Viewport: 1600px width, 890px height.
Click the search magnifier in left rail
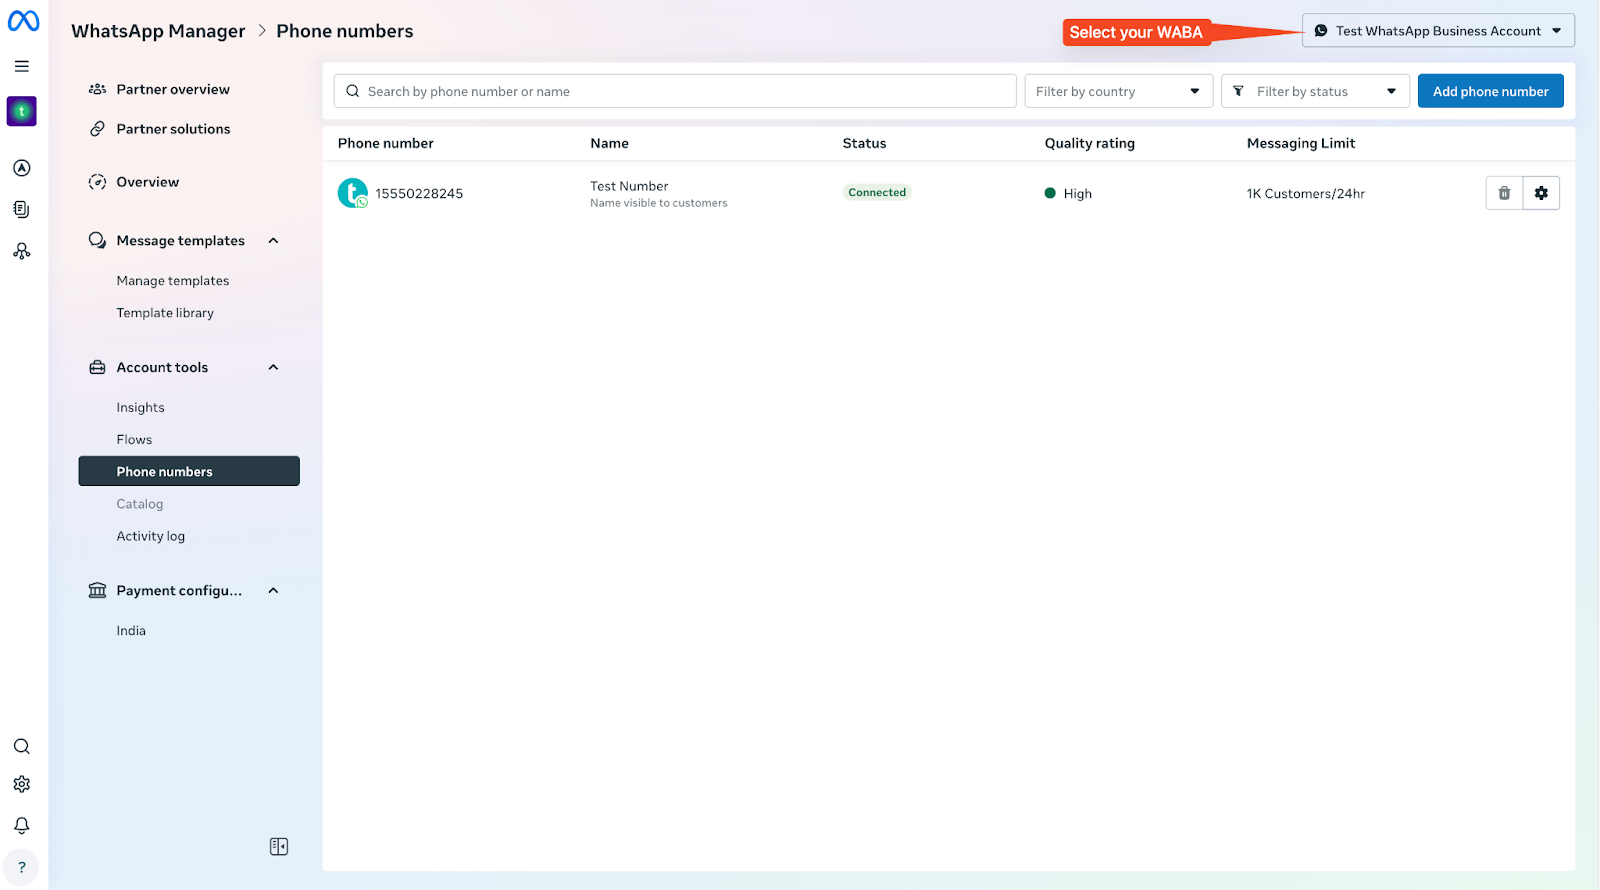click(22, 746)
